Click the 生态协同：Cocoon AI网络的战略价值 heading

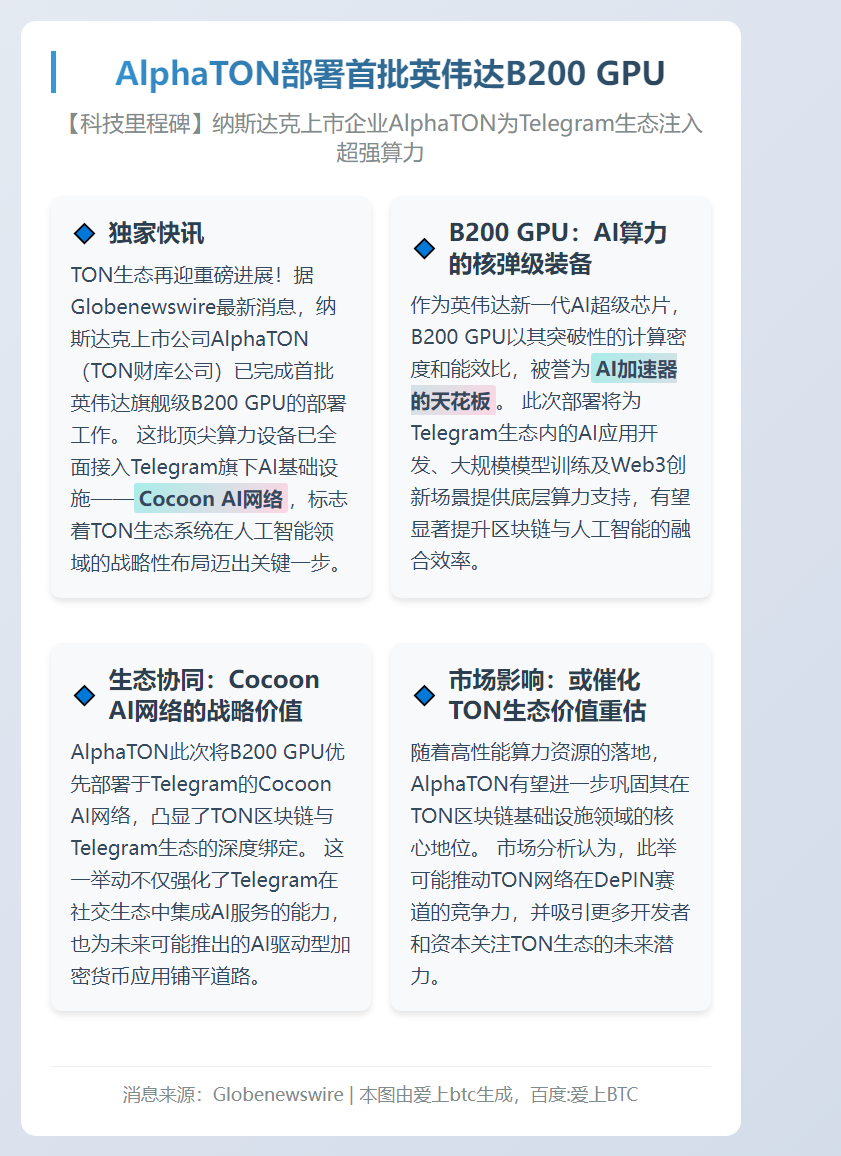click(213, 693)
